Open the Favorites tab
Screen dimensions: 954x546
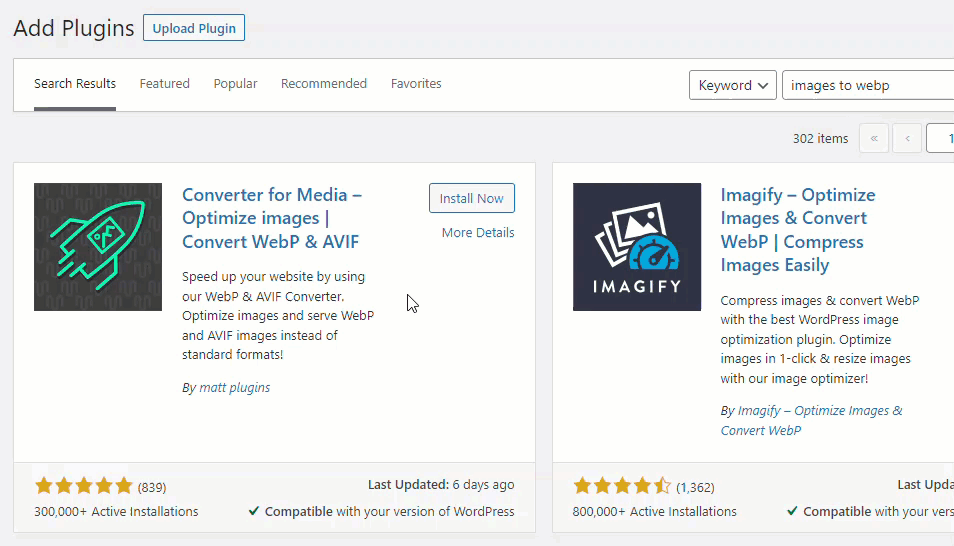[x=416, y=84]
